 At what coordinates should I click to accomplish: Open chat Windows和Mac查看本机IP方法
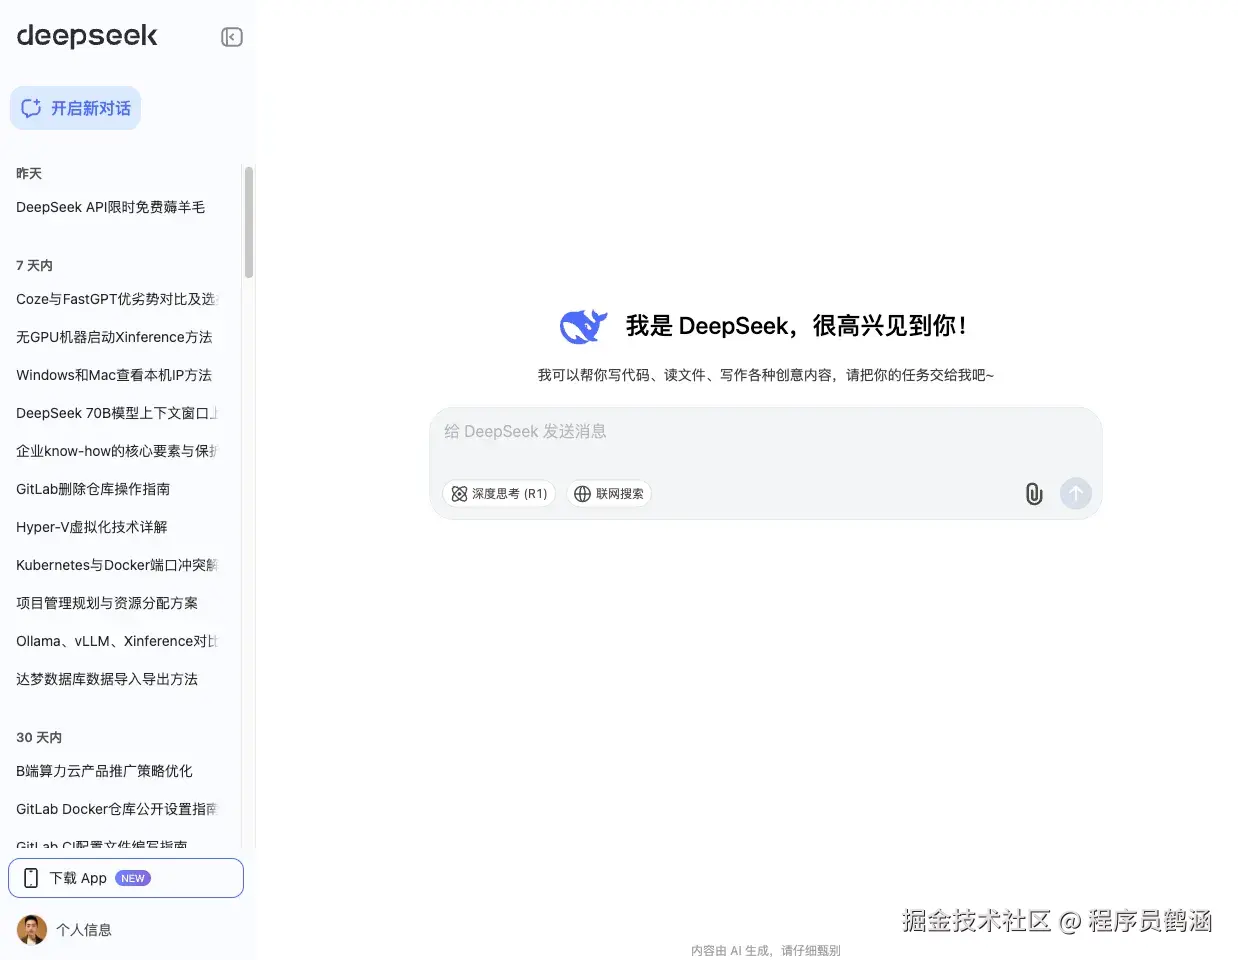114,375
